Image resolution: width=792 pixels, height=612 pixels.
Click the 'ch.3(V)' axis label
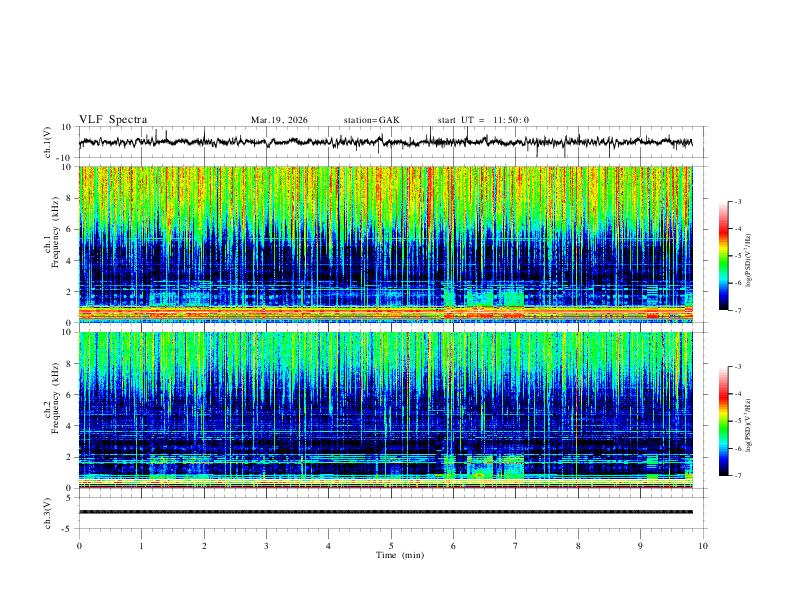(x=48, y=513)
